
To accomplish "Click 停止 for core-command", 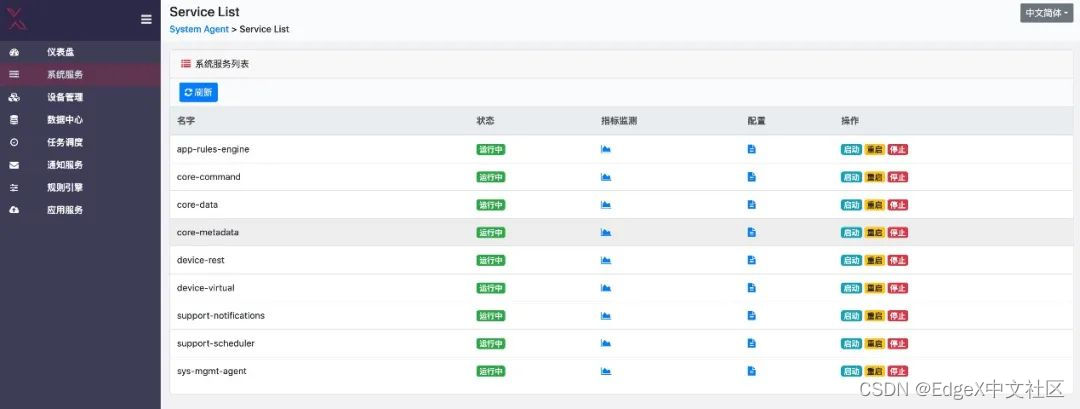I will point(897,177).
